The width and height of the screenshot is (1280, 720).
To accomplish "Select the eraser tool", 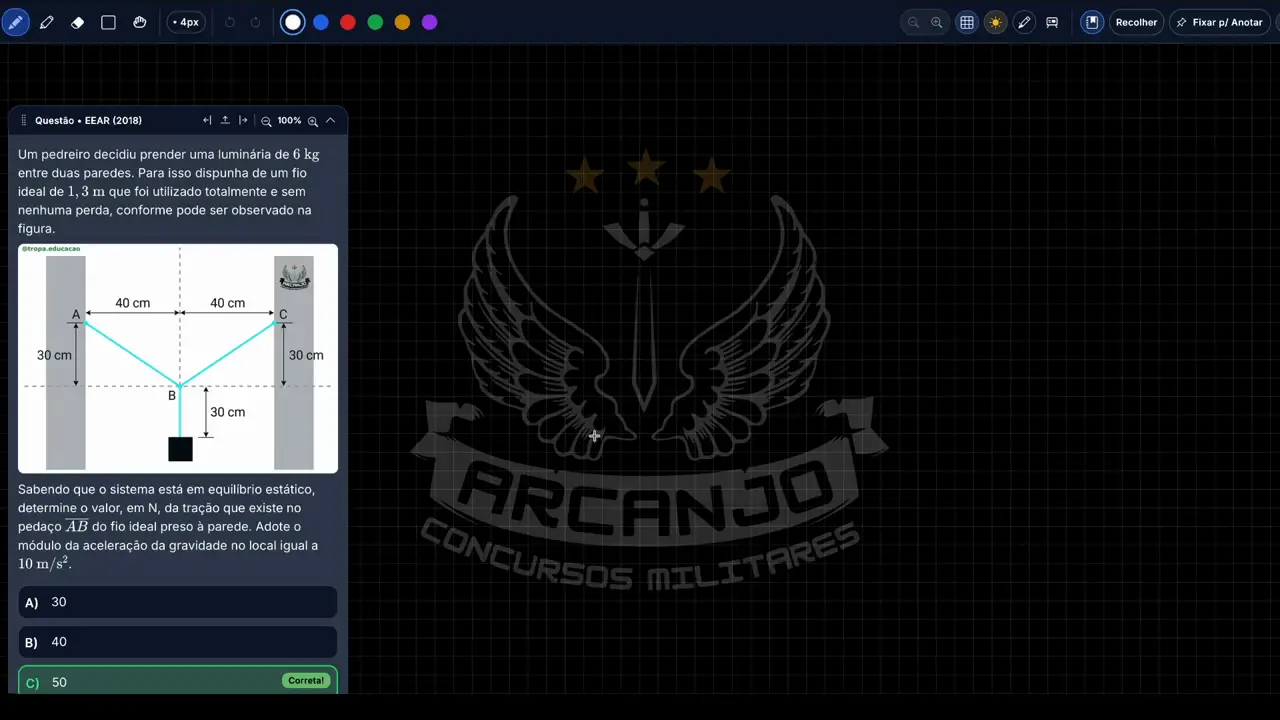I will click(78, 22).
